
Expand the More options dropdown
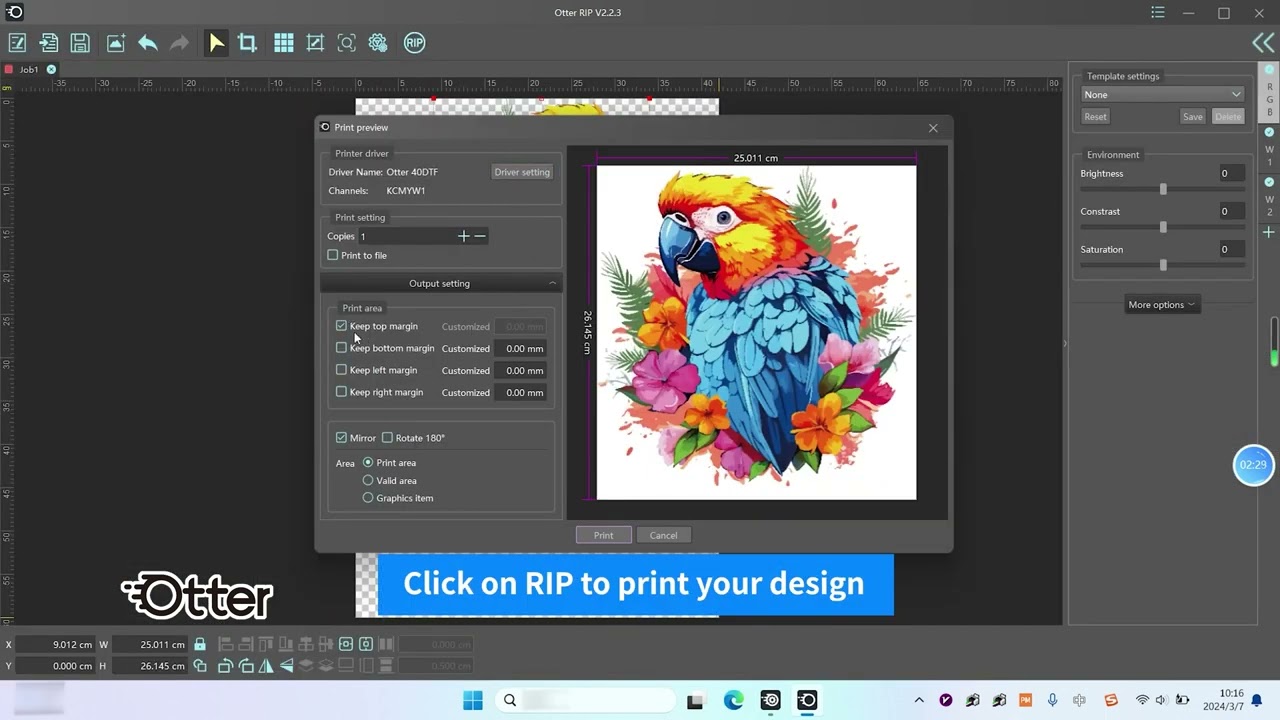(x=1161, y=305)
